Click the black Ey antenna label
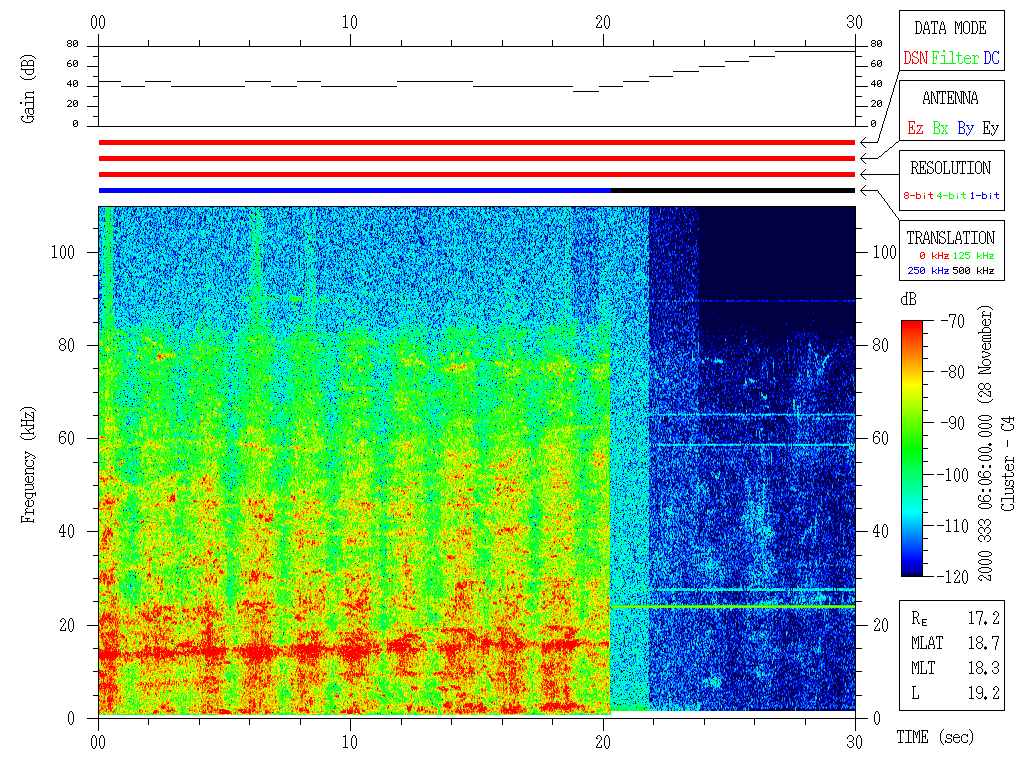The height and width of the screenshot is (768, 1024). 990,129
